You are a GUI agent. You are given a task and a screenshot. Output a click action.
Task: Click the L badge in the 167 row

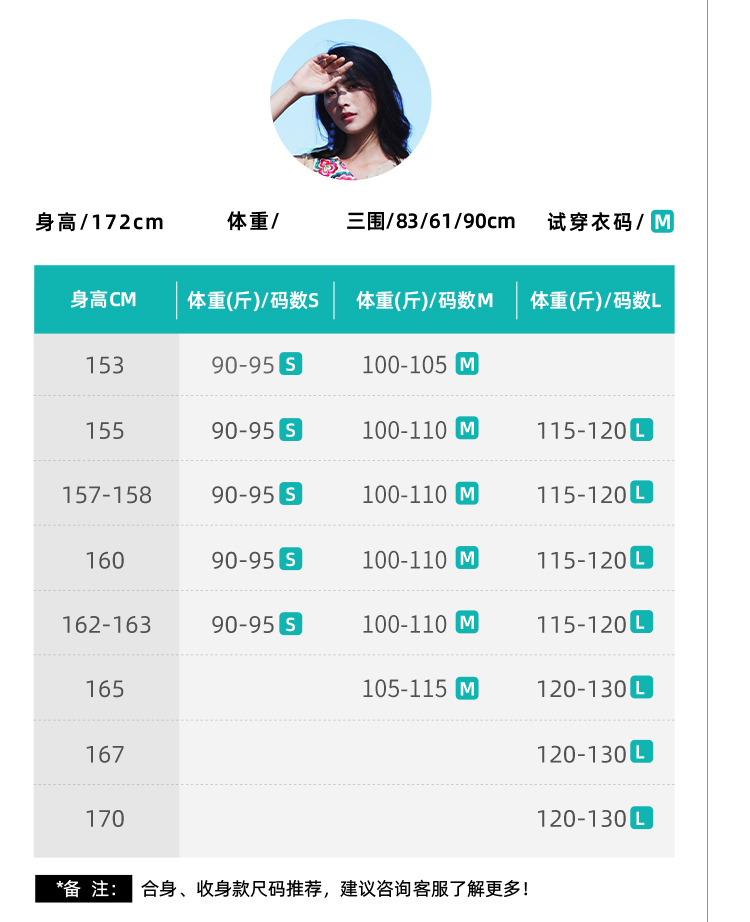click(x=641, y=753)
